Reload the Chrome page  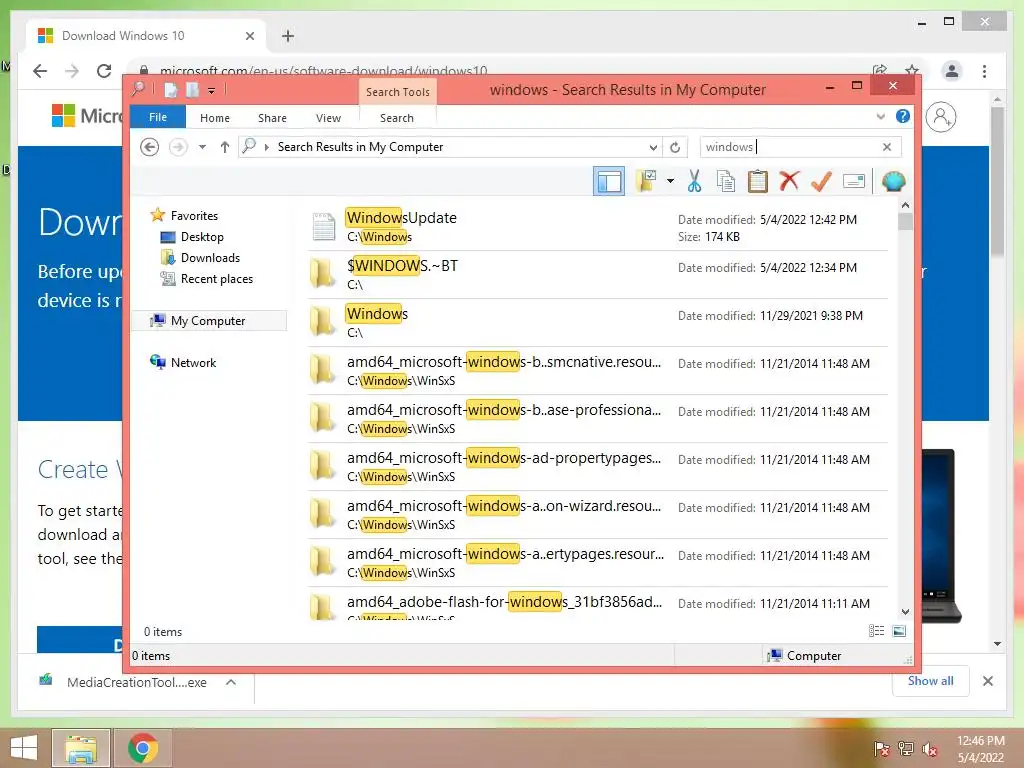click(104, 71)
